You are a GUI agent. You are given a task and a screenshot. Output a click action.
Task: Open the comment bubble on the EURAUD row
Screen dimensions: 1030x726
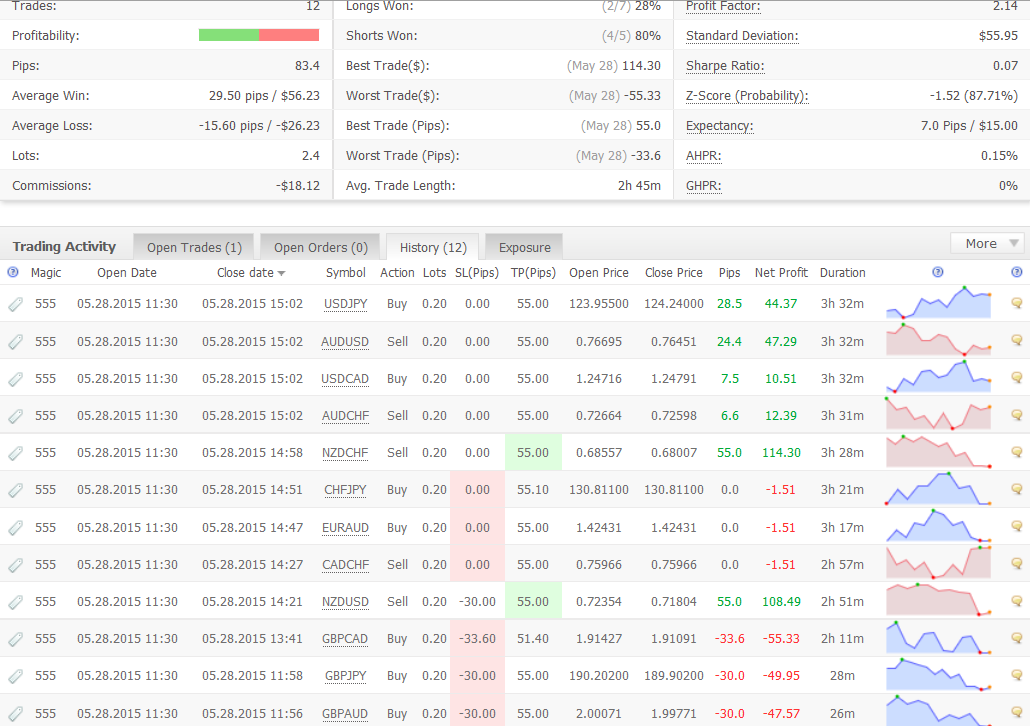coord(1016,526)
